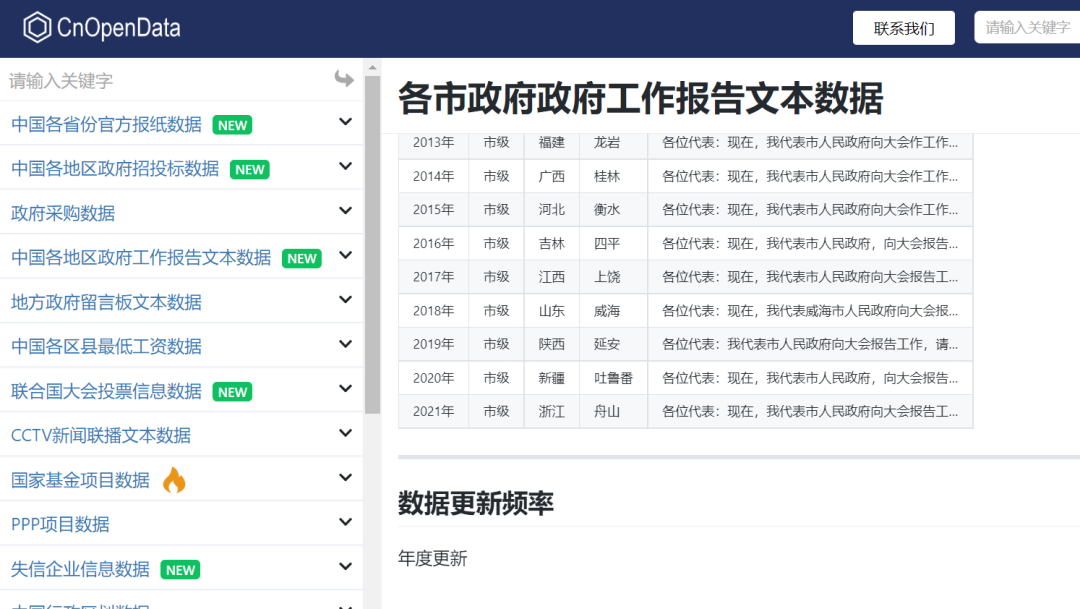Image resolution: width=1080 pixels, height=609 pixels.
Task: Click the sidebar scrollbar up arrow
Action: click(x=373, y=68)
